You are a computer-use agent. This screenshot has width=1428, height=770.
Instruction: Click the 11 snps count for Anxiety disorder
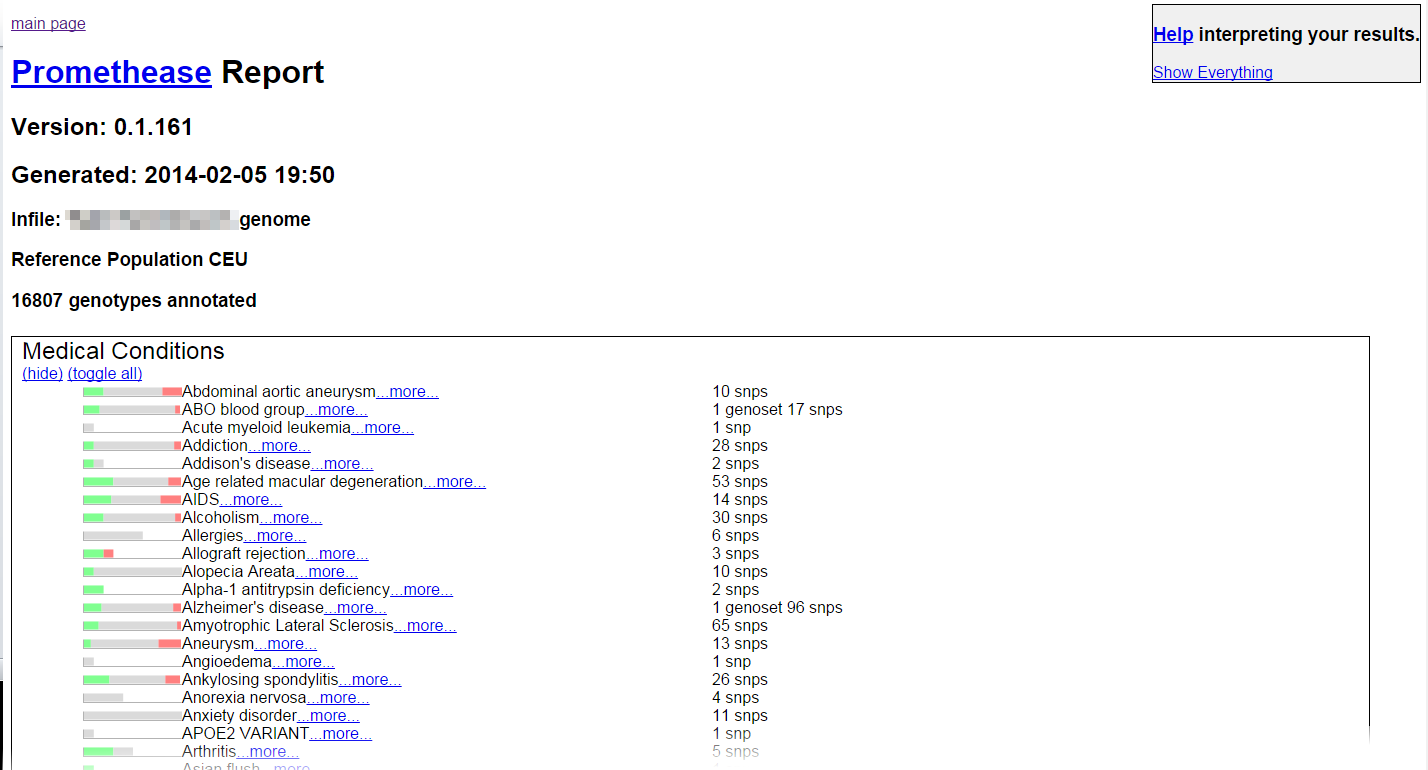pyautogui.click(x=740, y=716)
